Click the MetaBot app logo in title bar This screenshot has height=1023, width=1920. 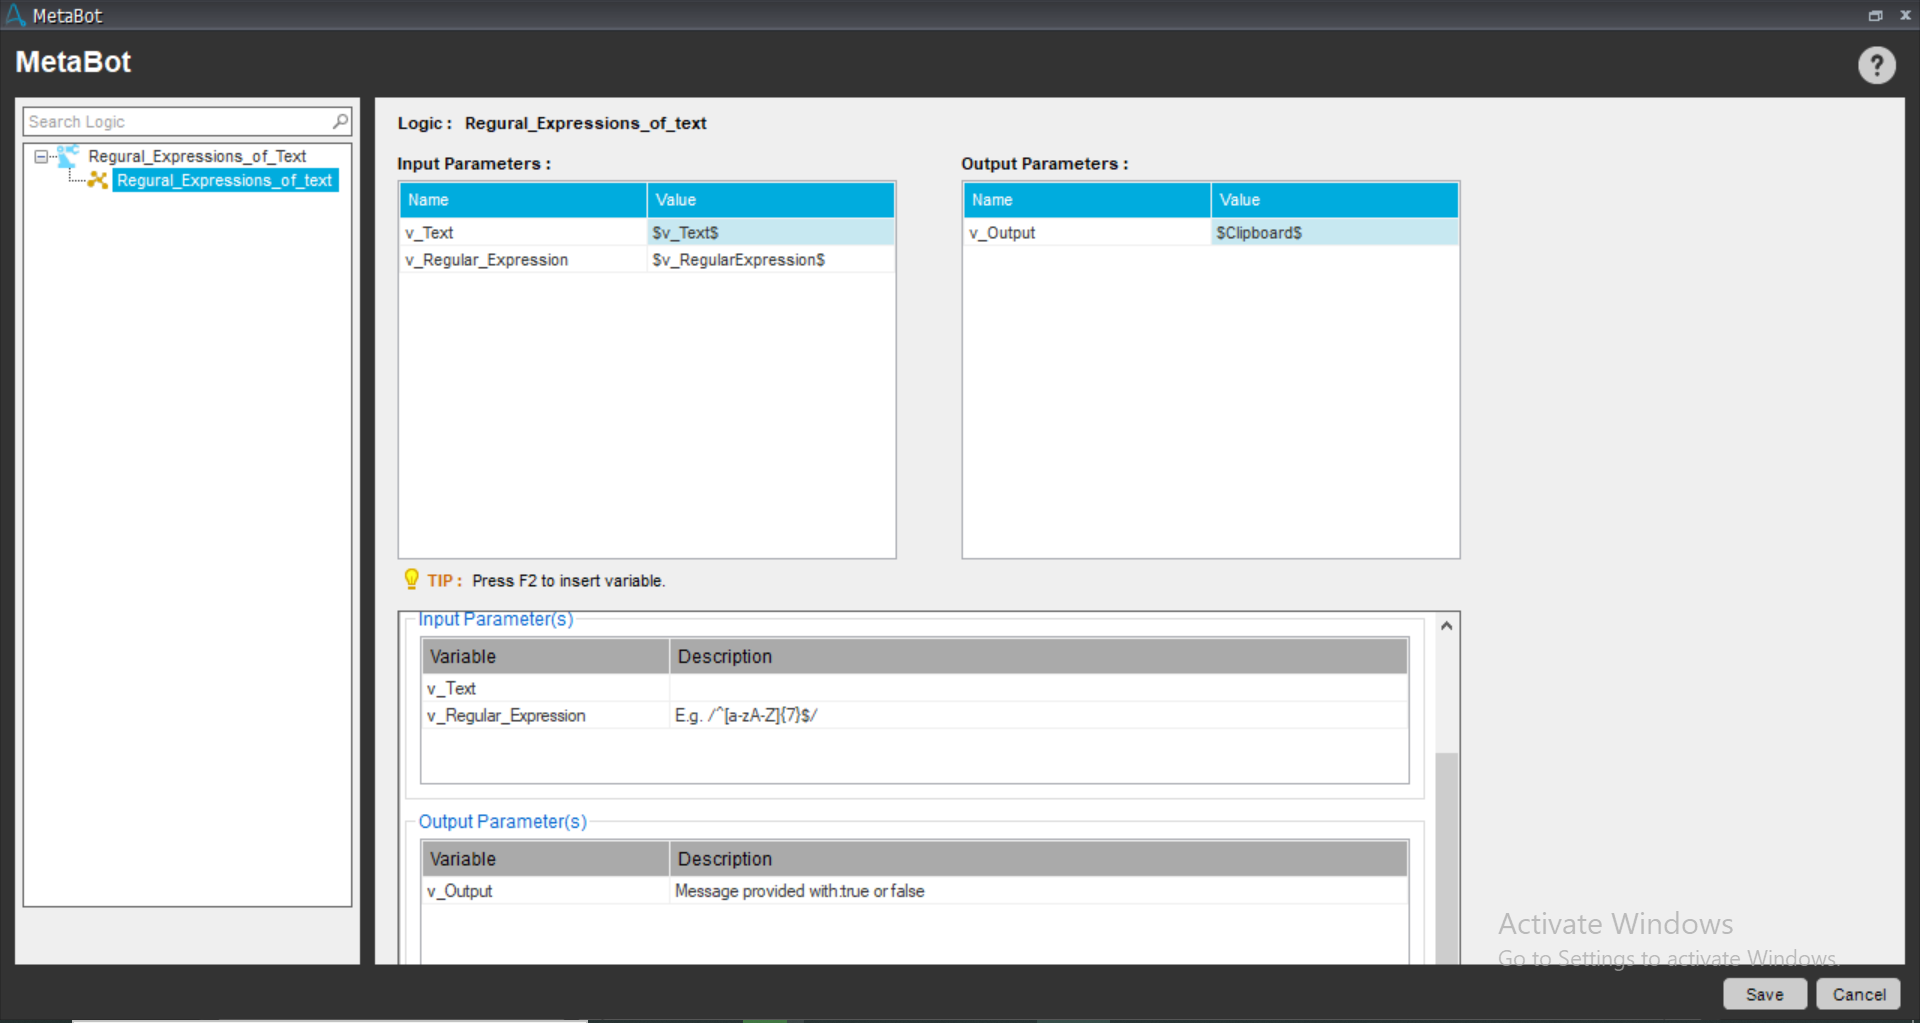pyautogui.click(x=15, y=15)
